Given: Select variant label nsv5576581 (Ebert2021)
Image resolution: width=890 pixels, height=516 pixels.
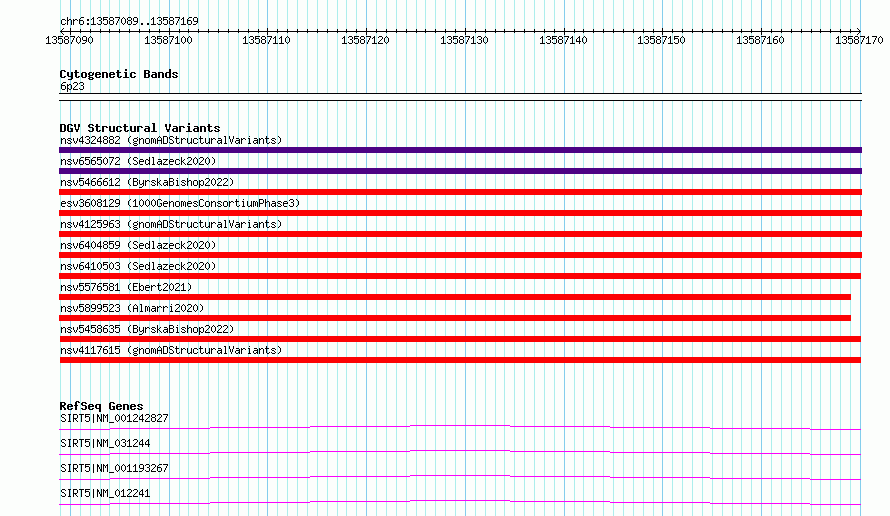Looking at the screenshot, I should 126,287.
